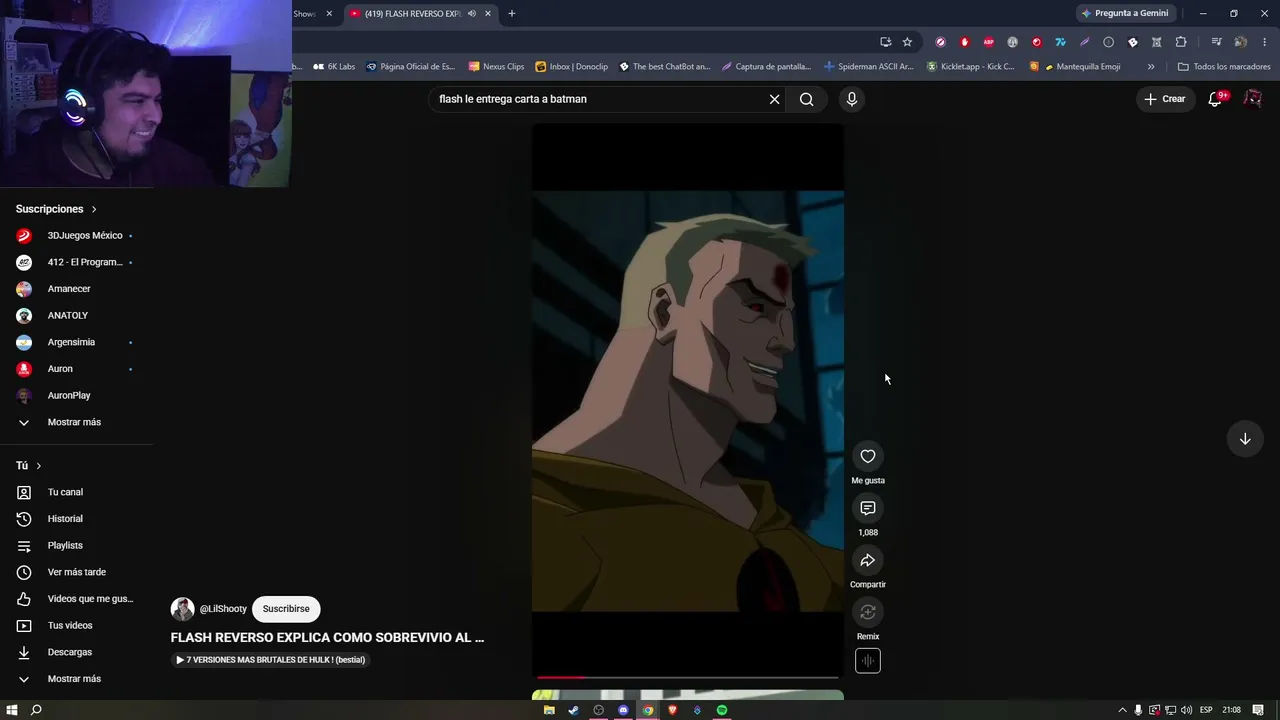The width and height of the screenshot is (1280, 720).
Task: Open the Short's audio track icon
Action: (x=868, y=661)
